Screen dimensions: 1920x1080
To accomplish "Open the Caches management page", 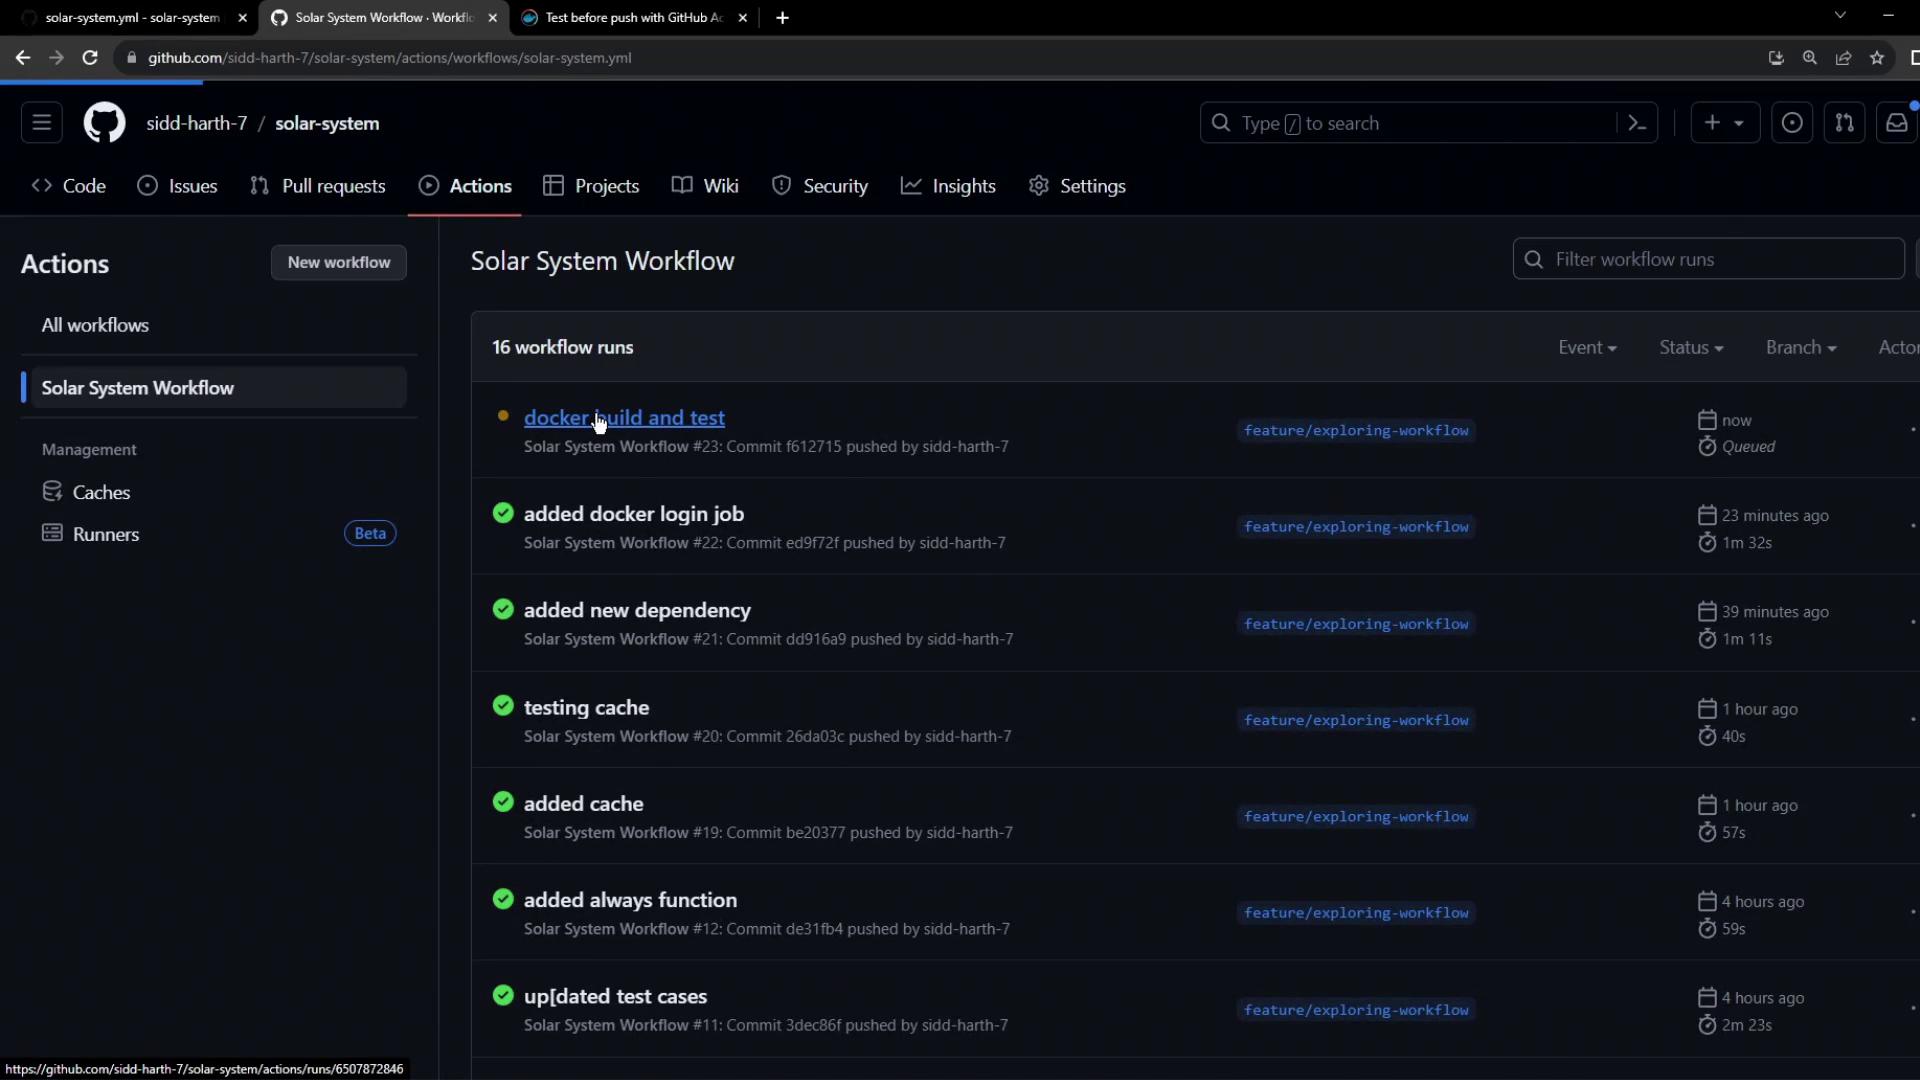I will [x=101, y=492].
